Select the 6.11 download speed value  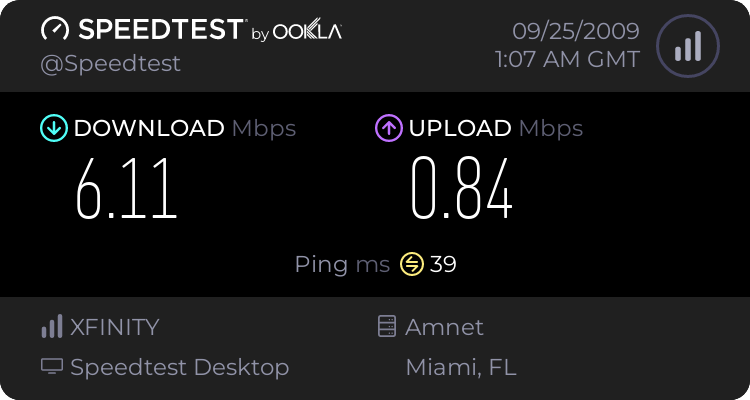127,189
